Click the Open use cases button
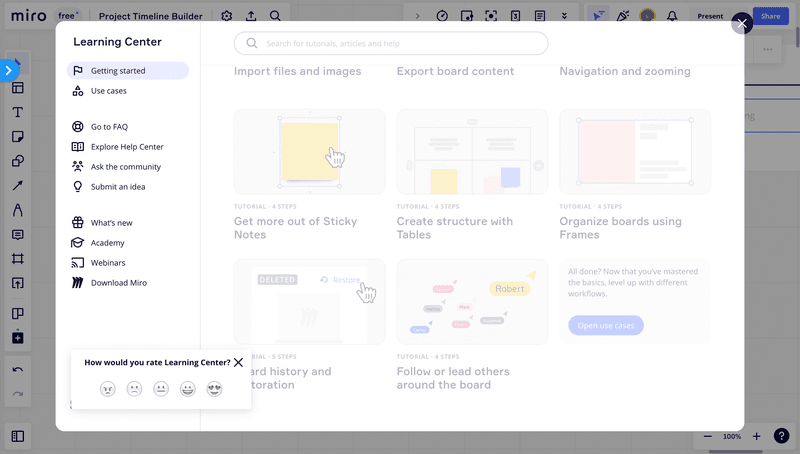800x454 pixels. click(606, 325)
